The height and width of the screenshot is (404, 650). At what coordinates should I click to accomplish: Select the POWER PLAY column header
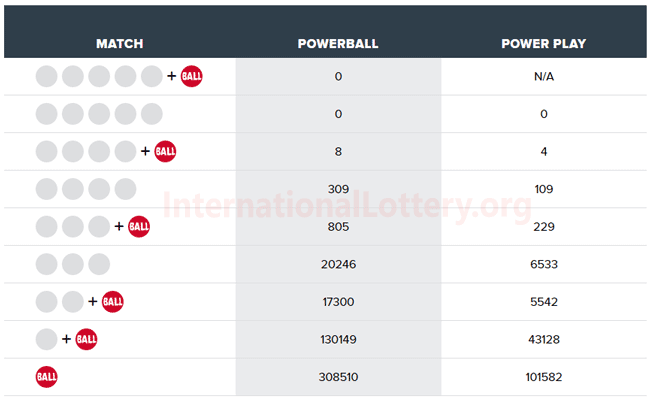point(543,44)
